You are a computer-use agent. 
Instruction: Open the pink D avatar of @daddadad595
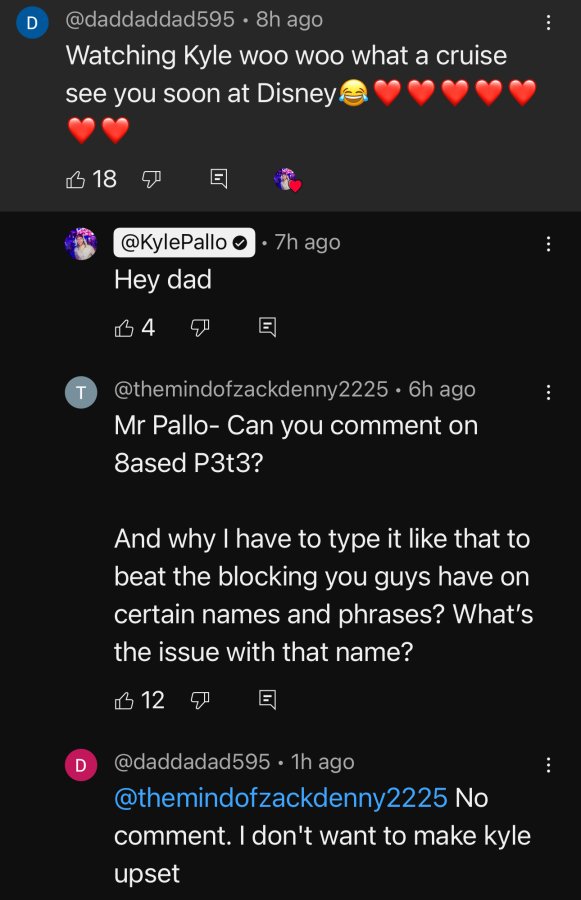coord(81,765)
